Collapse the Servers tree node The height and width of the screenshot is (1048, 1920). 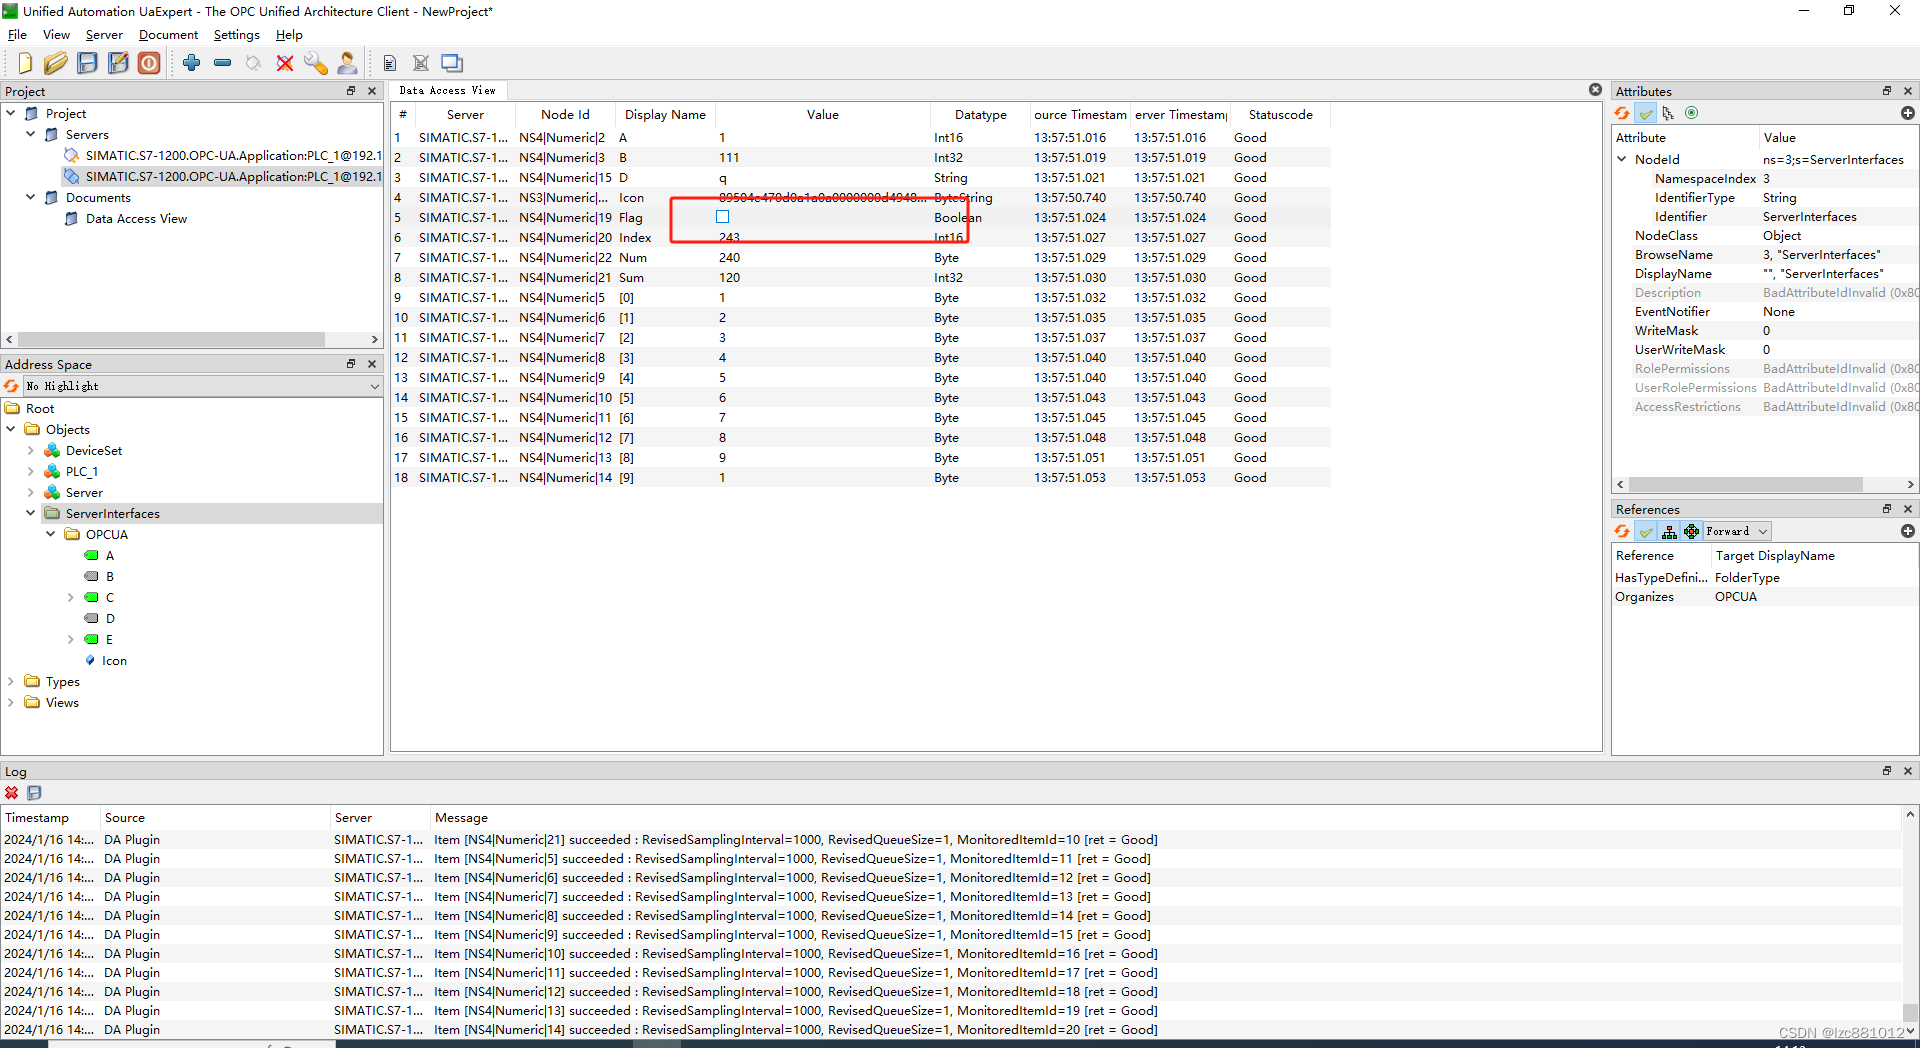pos(31,134)
